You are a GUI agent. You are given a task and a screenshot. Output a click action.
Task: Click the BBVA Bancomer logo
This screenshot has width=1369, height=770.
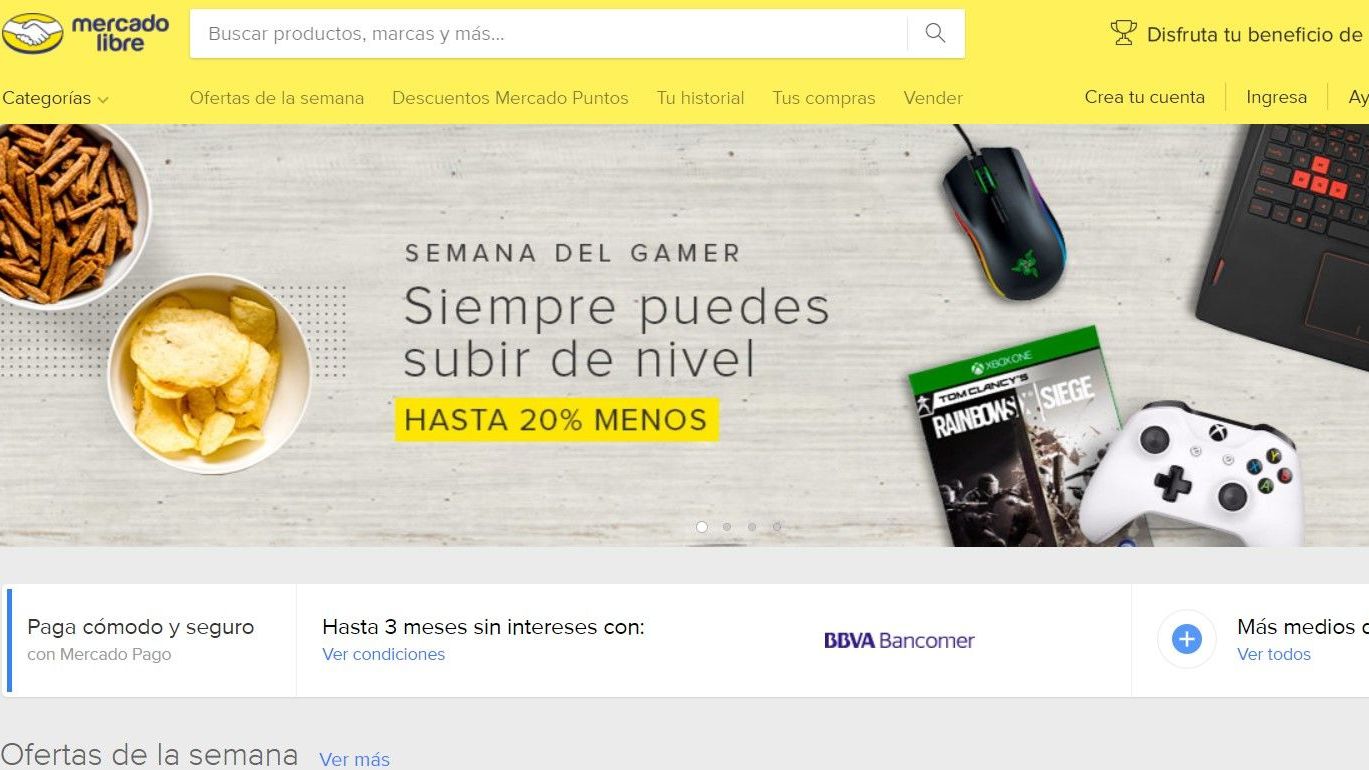point(899,640)
